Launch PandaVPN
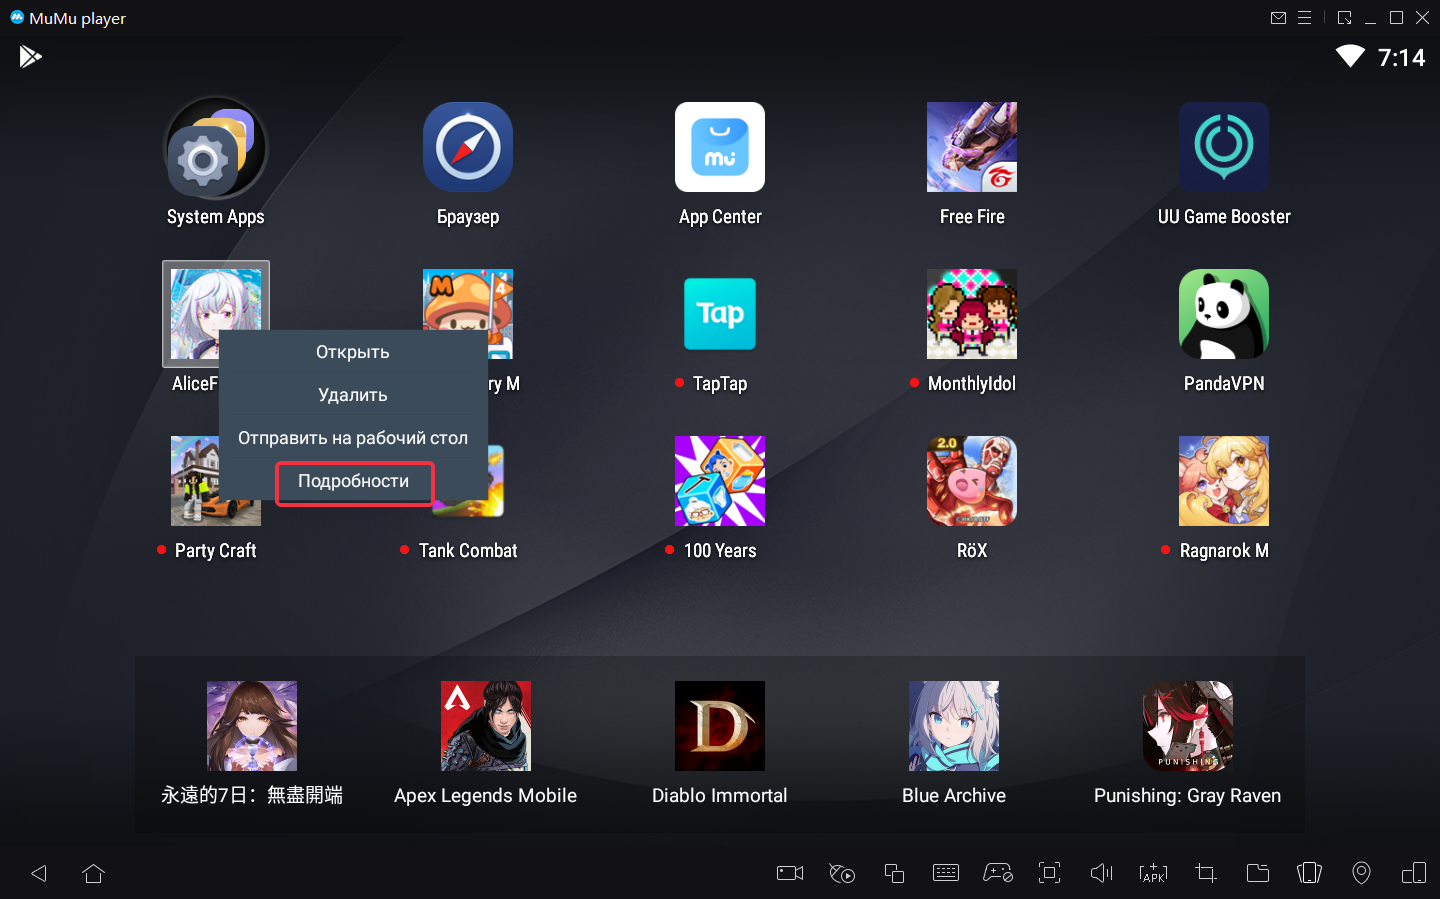The height and width of the screenshot is (899, 1440). point(1224,314)
